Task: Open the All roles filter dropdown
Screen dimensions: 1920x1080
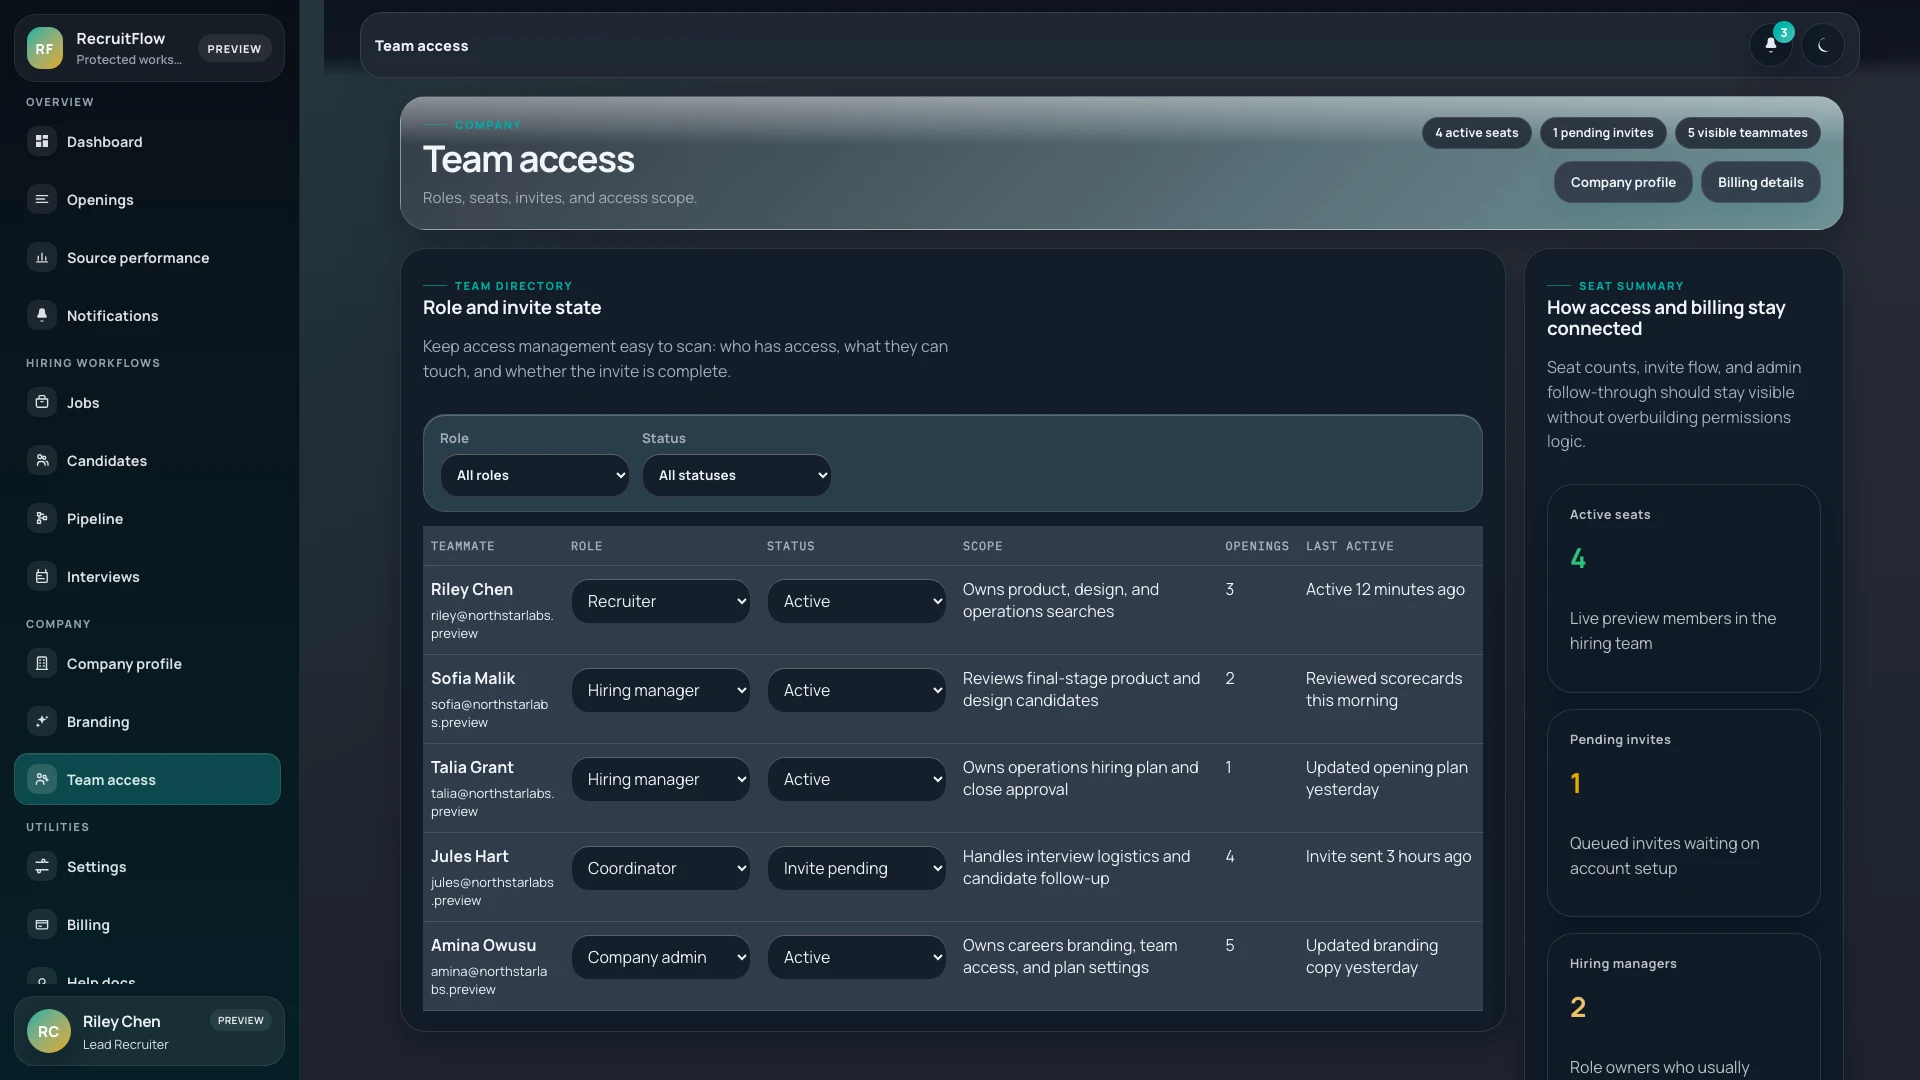Action: pos(535,476)
